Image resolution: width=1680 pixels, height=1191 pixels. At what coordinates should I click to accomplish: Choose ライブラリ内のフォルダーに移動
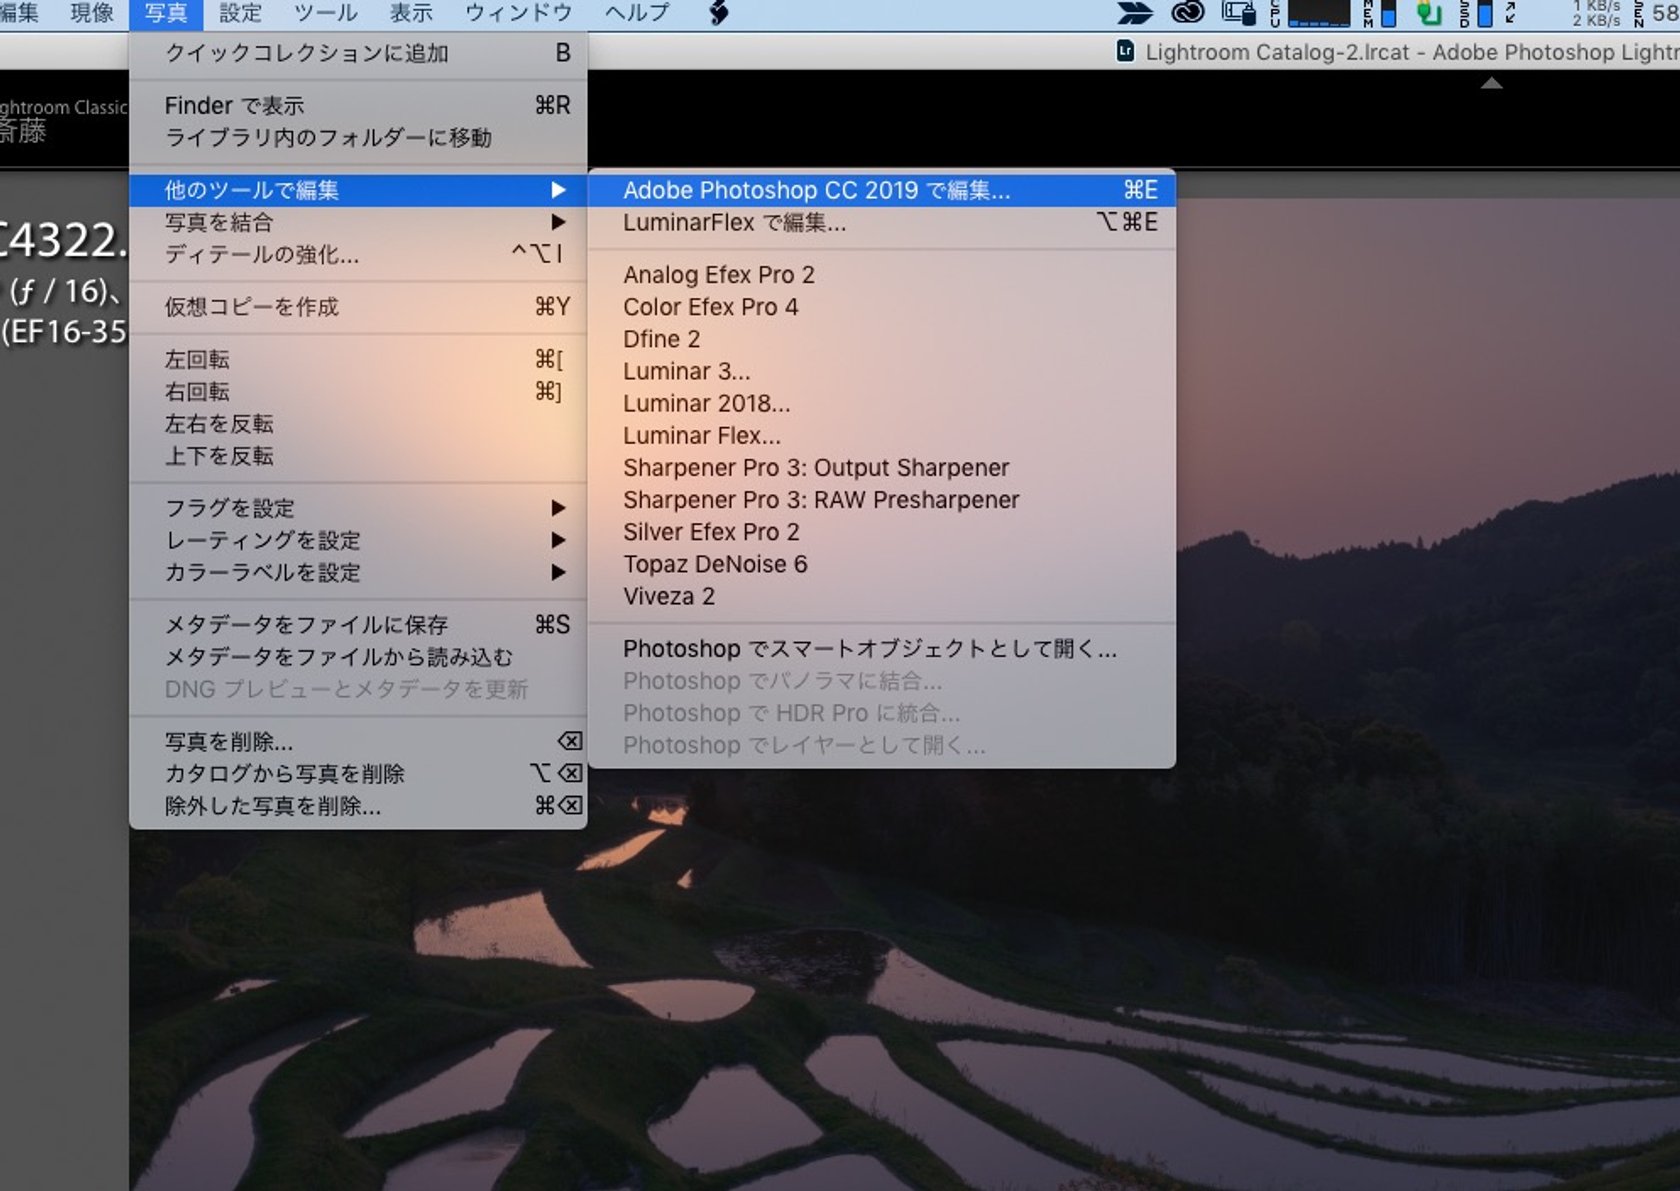358,137
